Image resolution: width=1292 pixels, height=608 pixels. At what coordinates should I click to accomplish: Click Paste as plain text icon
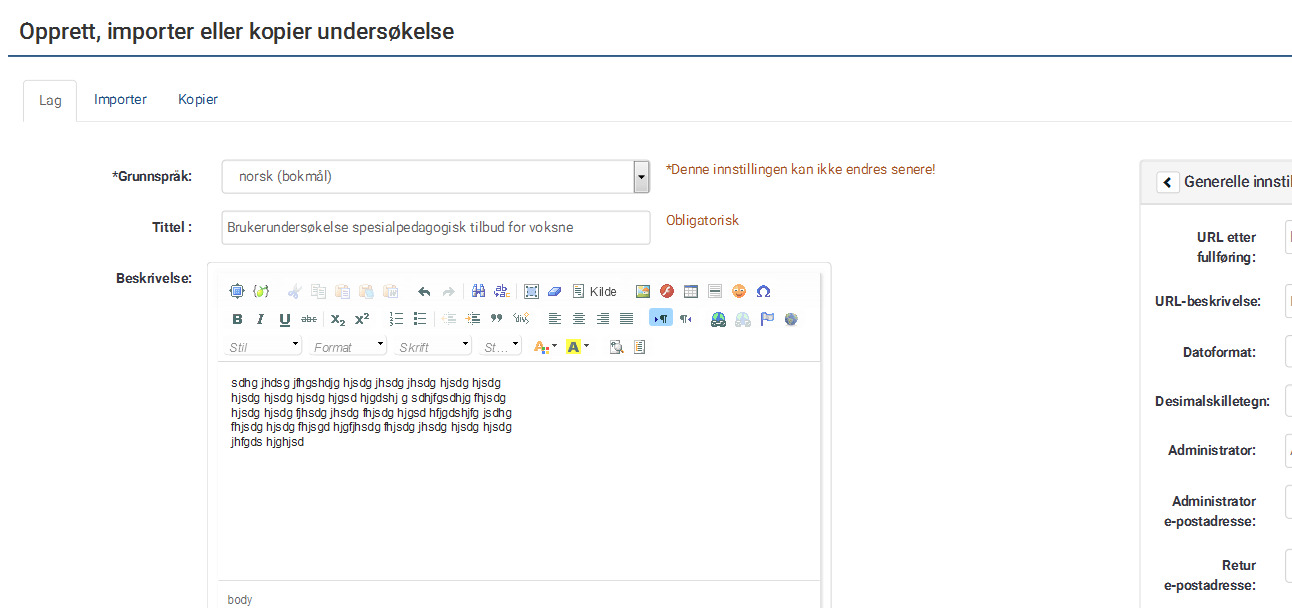point(366,292)
